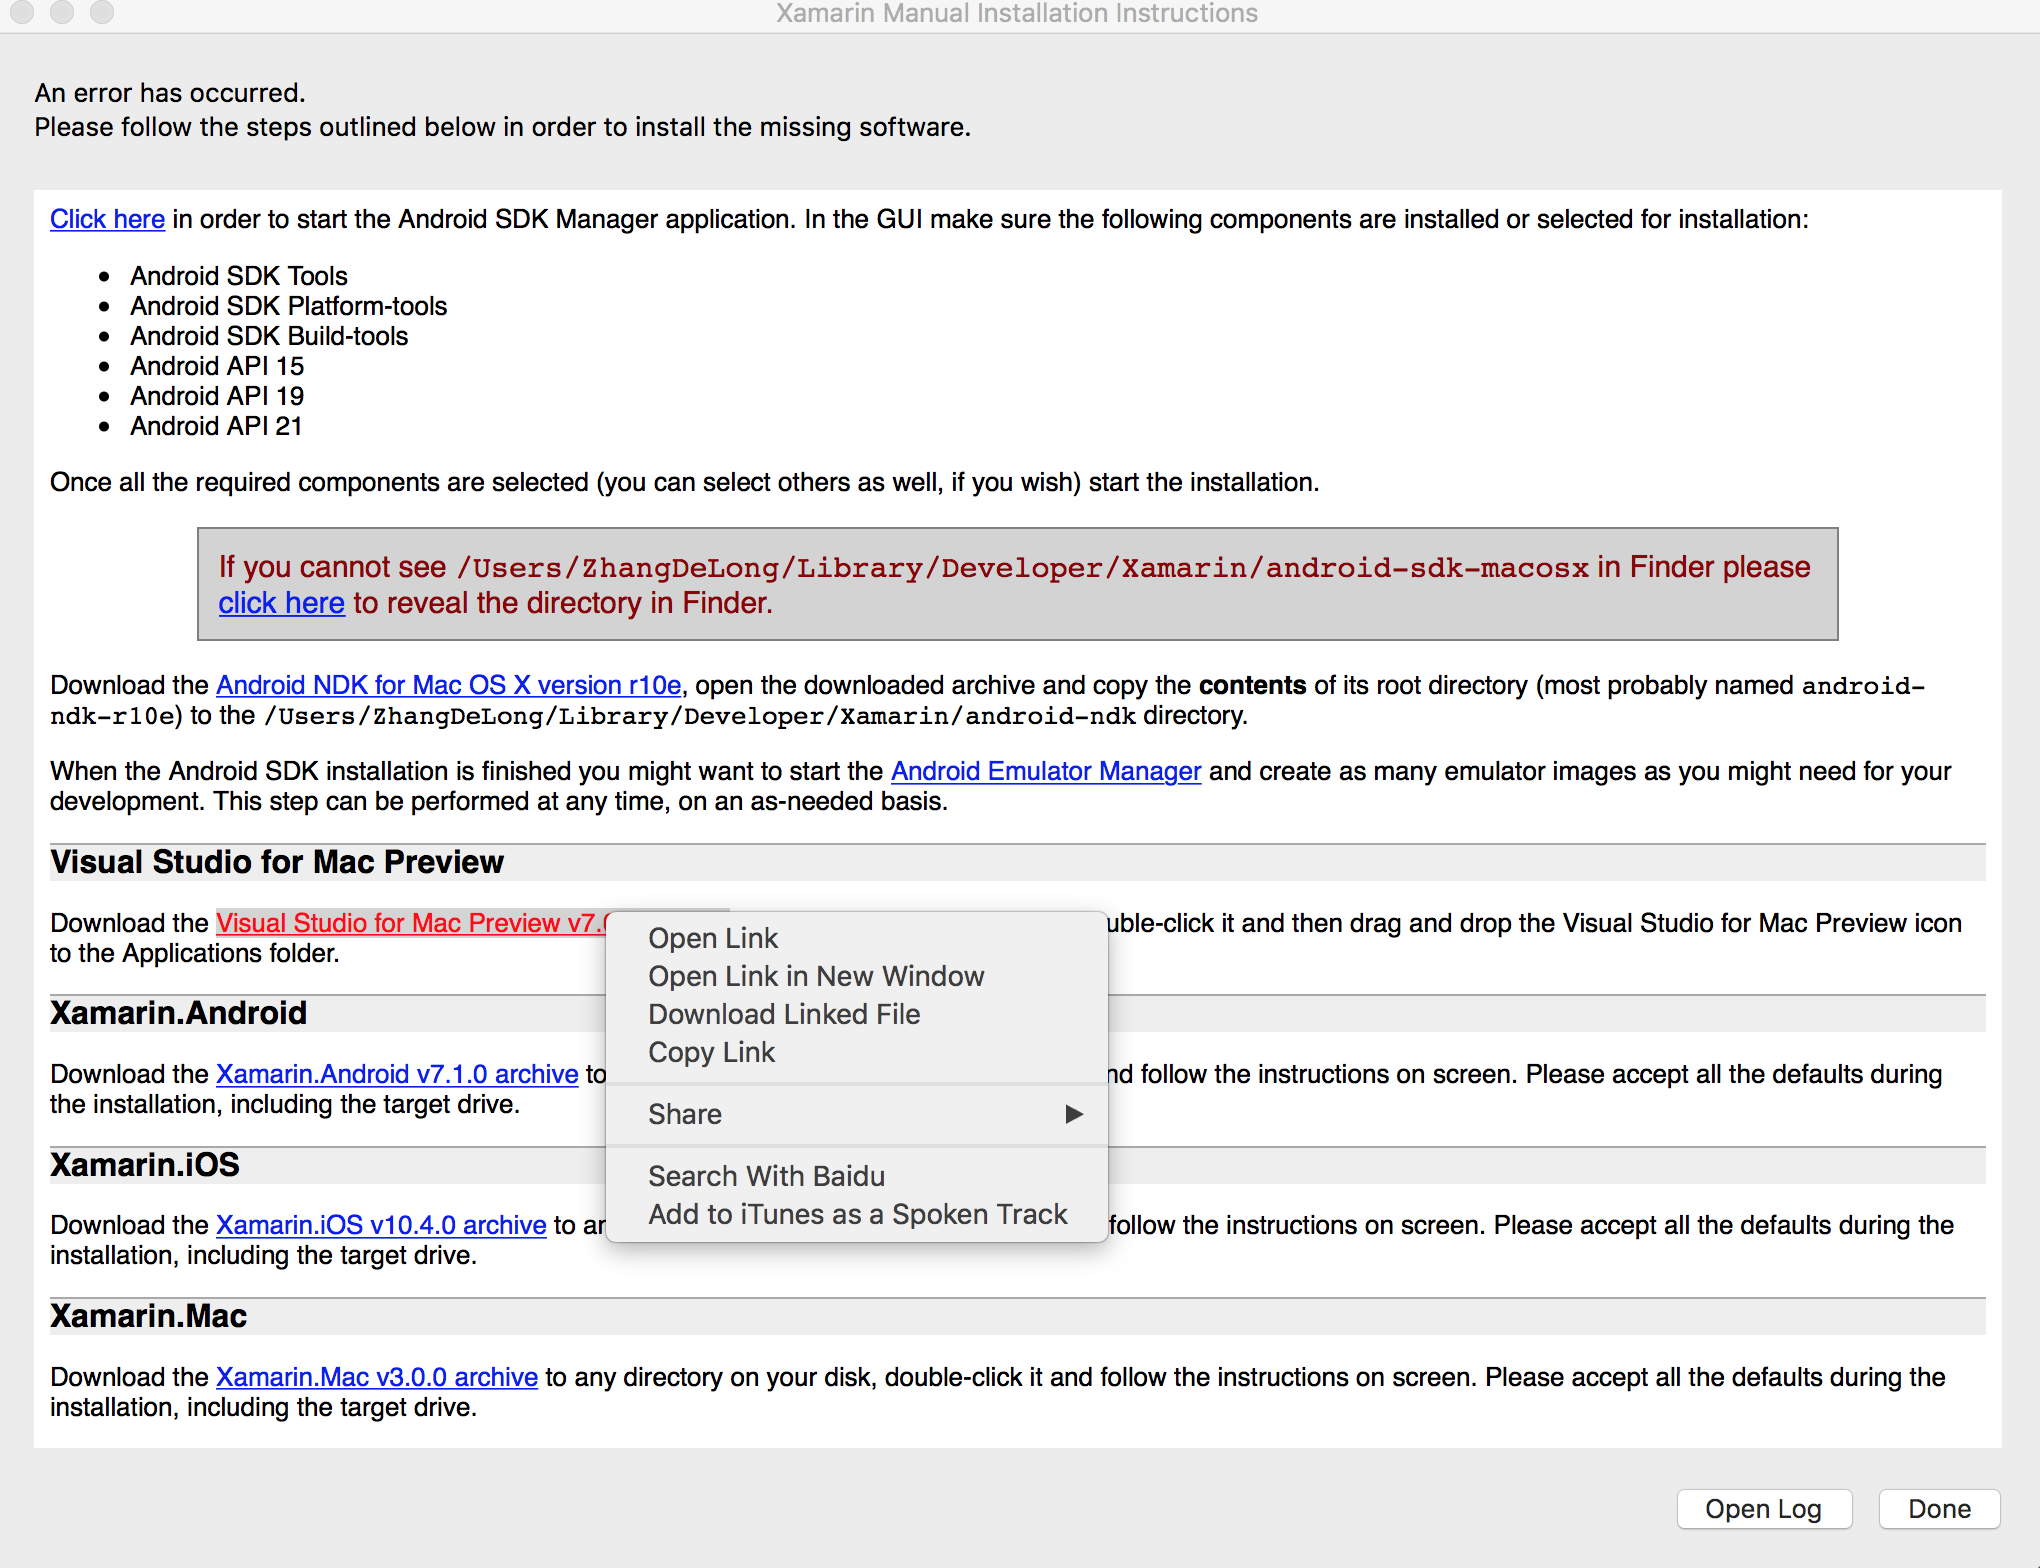Click the Done button
2040x1568 pixels.
click(x=1939, y=1509)
